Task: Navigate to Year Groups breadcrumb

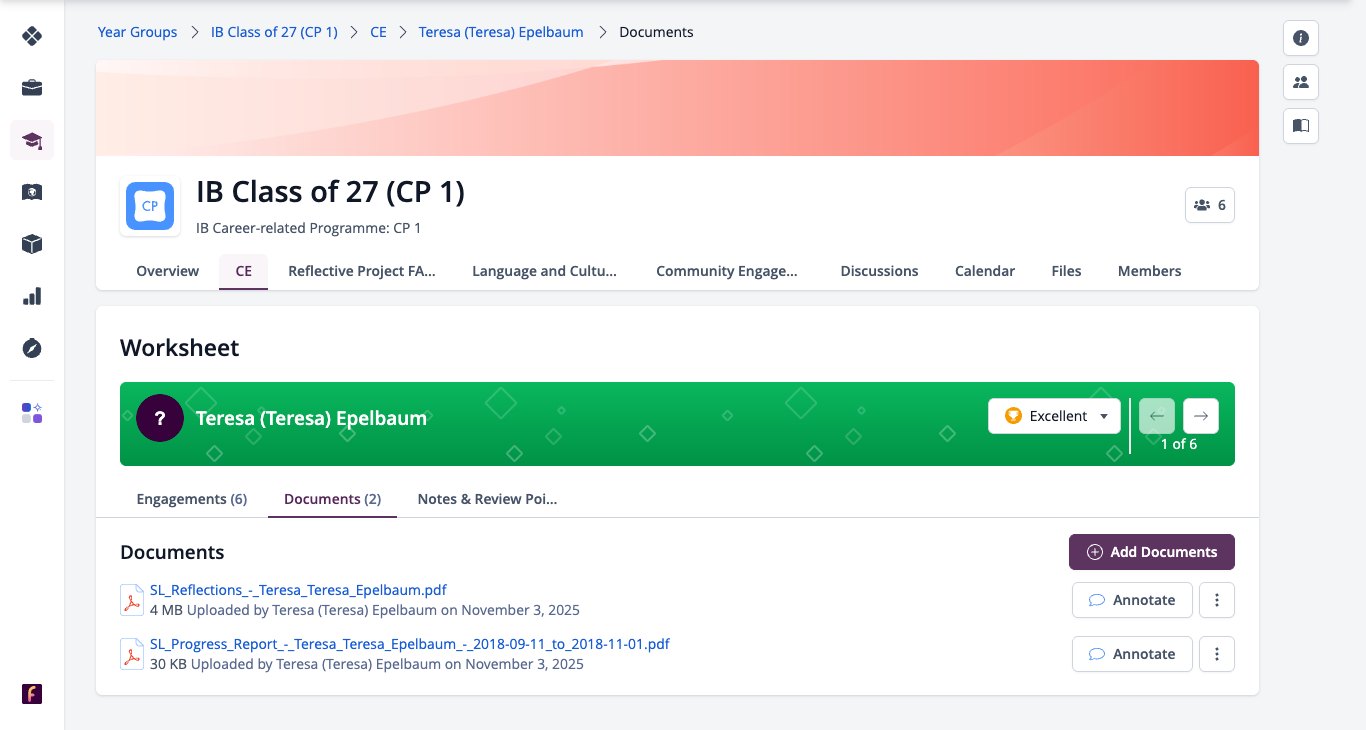Action: coord(137,32)
